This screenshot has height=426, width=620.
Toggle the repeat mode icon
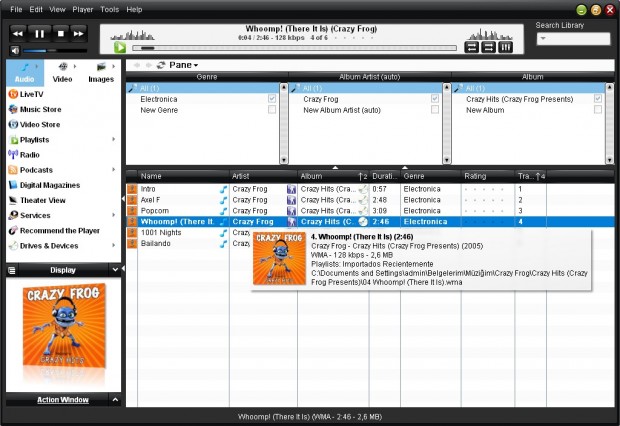pyautogui.click(x=471, y=47)
